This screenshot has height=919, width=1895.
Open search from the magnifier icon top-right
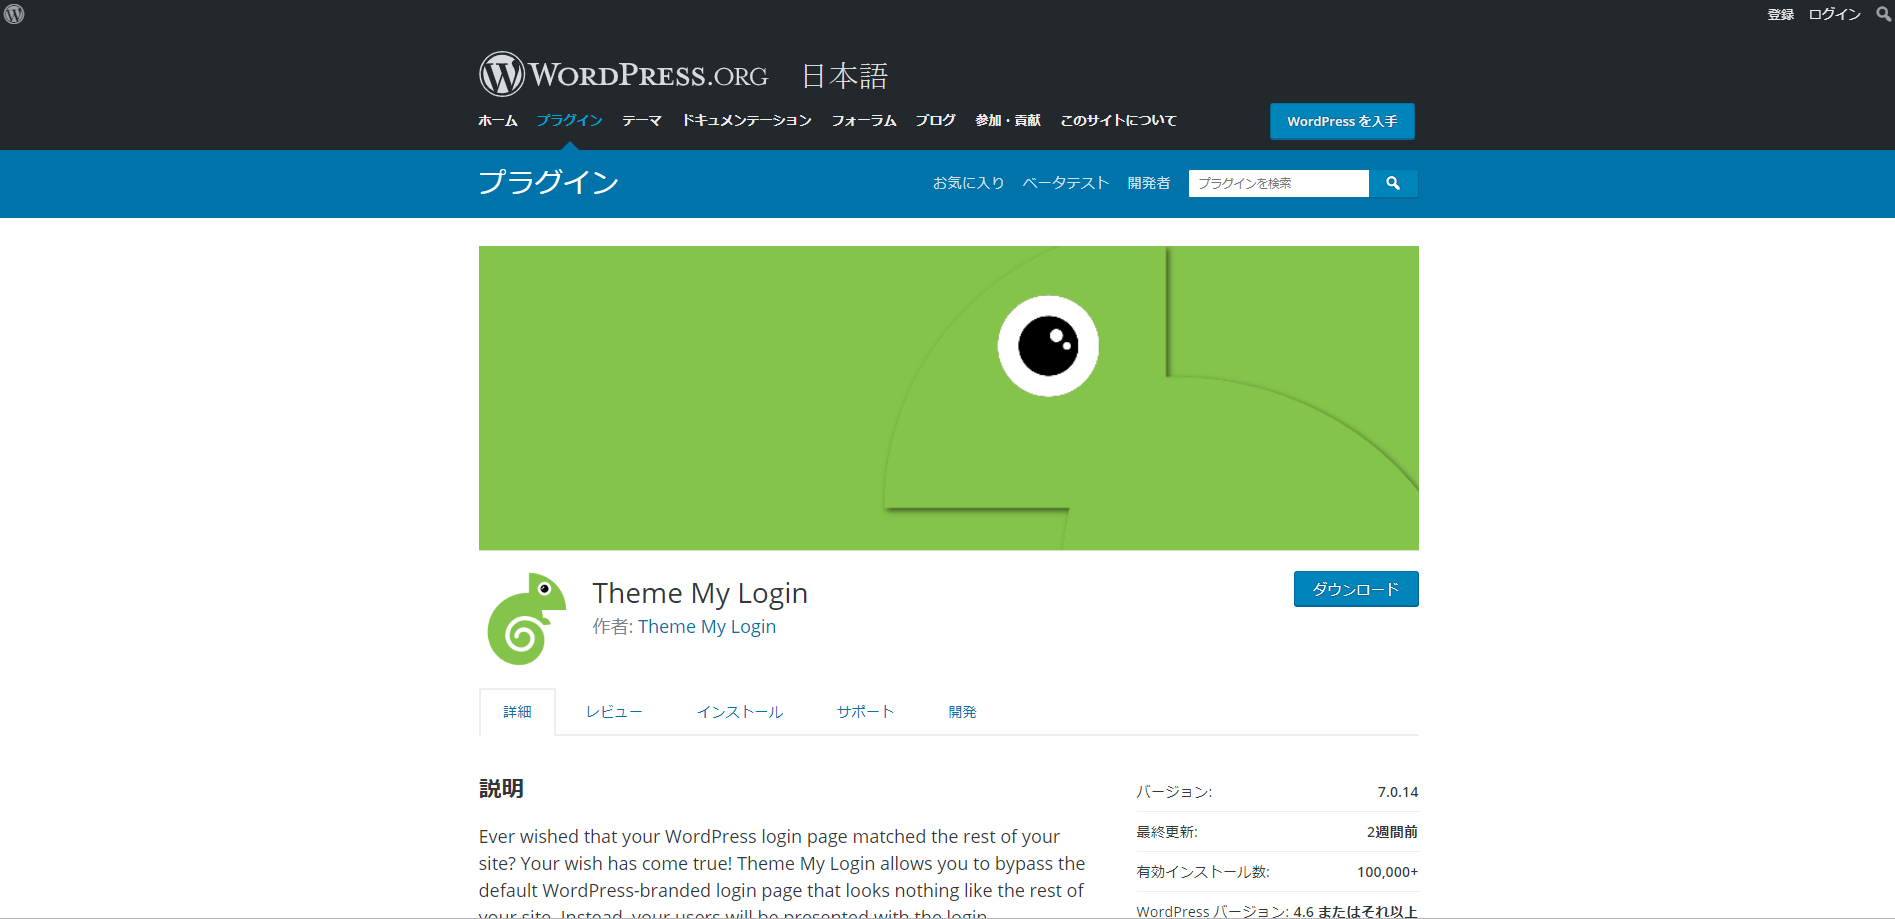[1884, 14]
